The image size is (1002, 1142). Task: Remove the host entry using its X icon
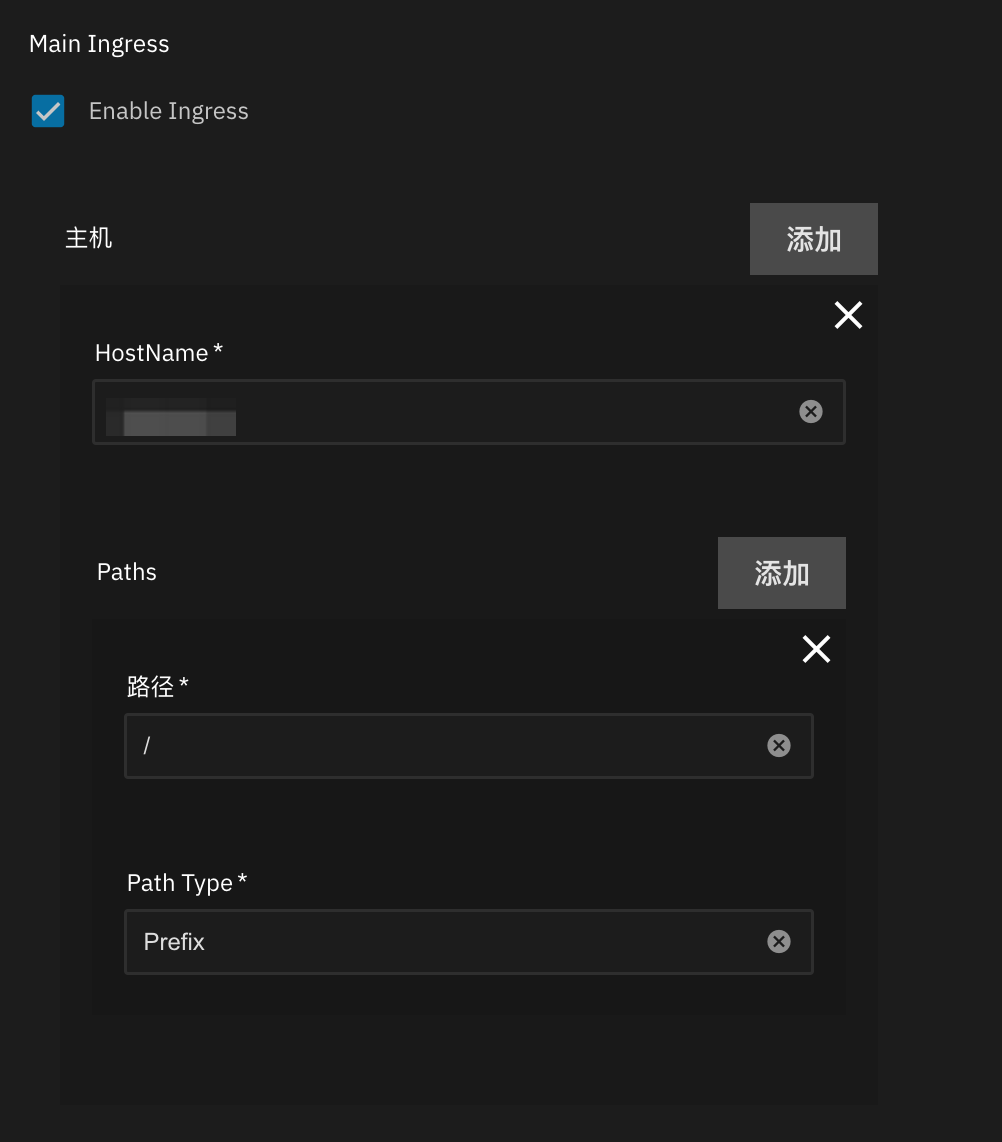(848, 315)
